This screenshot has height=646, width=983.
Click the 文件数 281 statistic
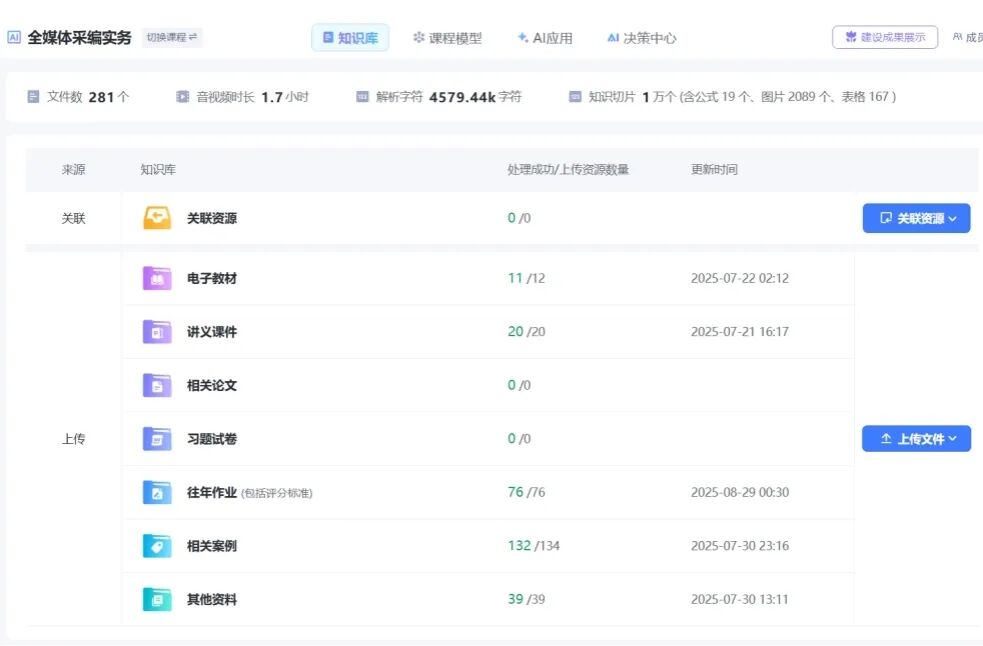(78, 97)
